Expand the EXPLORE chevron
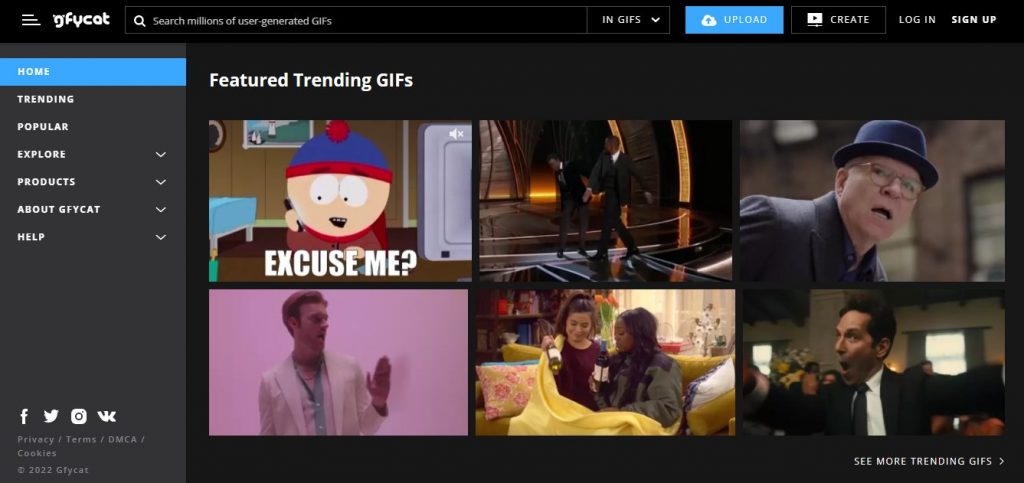This screenshot has height=483, width=1024. tap(161, 155)
